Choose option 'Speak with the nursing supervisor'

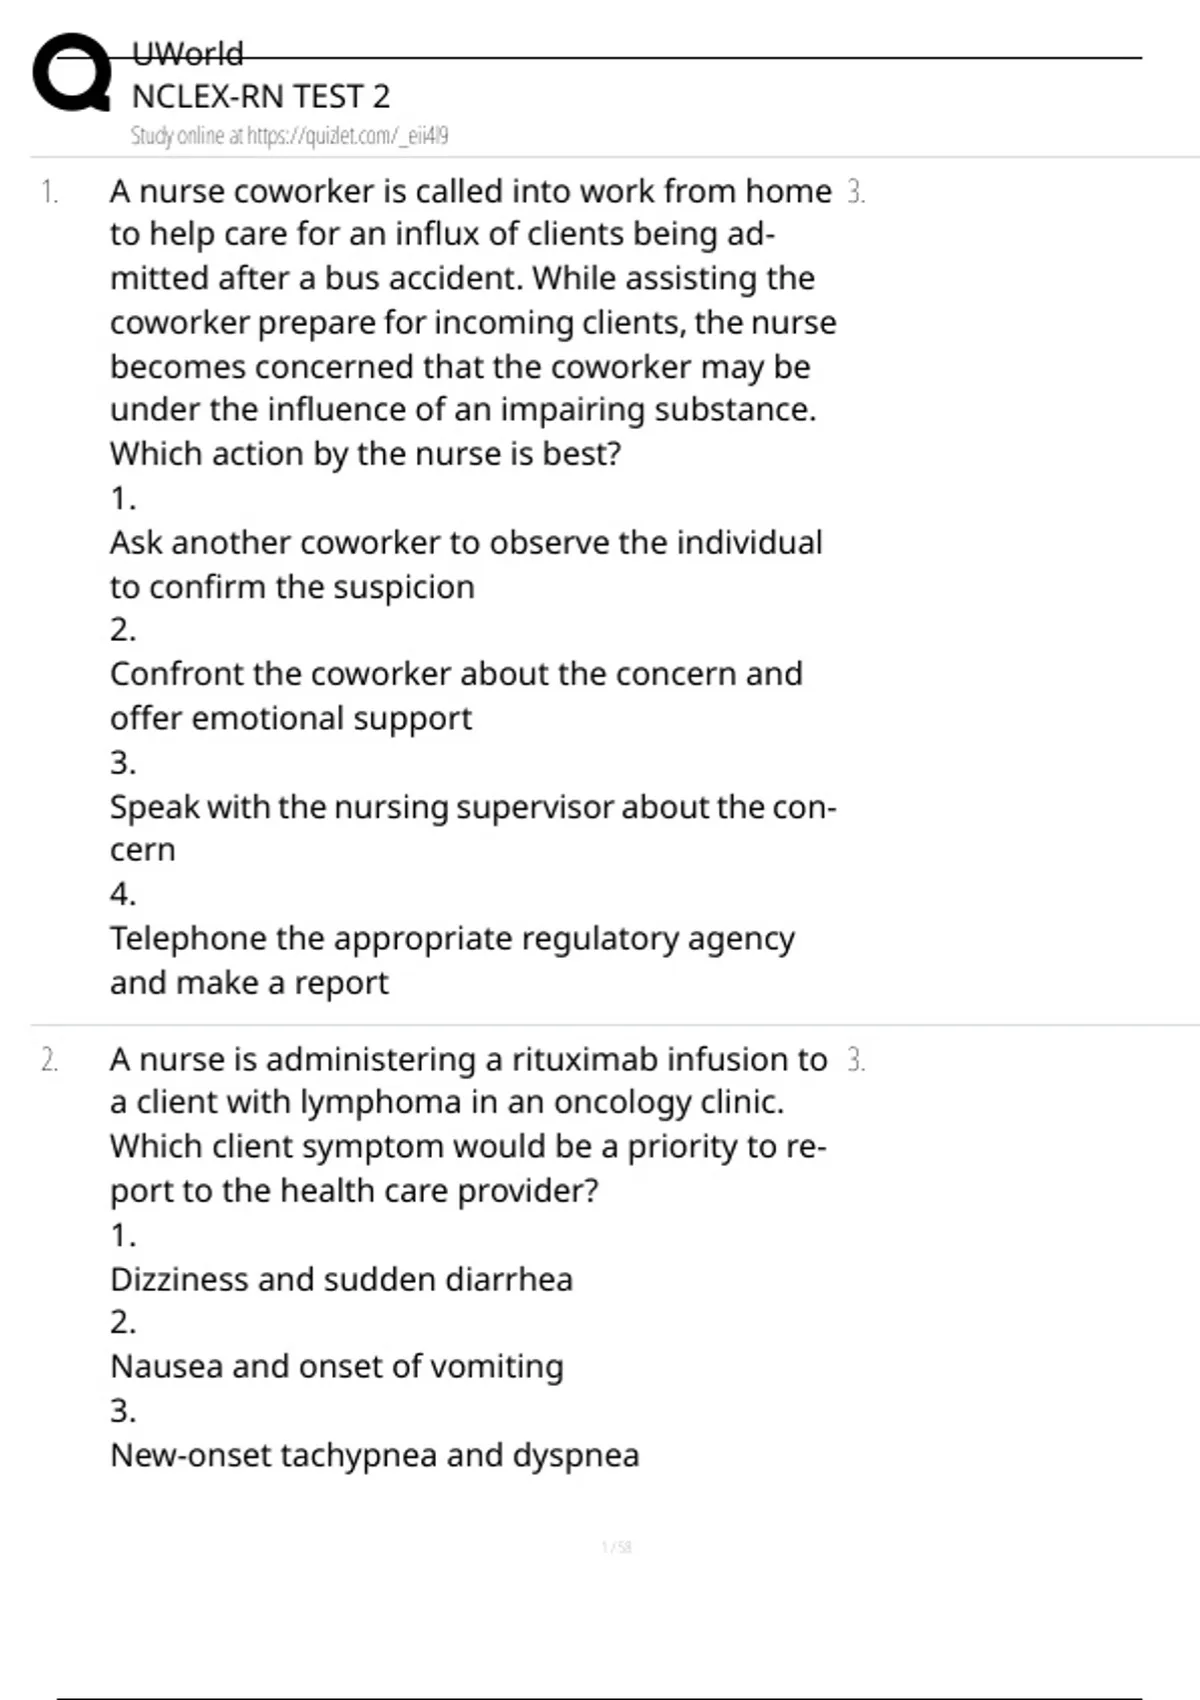coord(472,807)
